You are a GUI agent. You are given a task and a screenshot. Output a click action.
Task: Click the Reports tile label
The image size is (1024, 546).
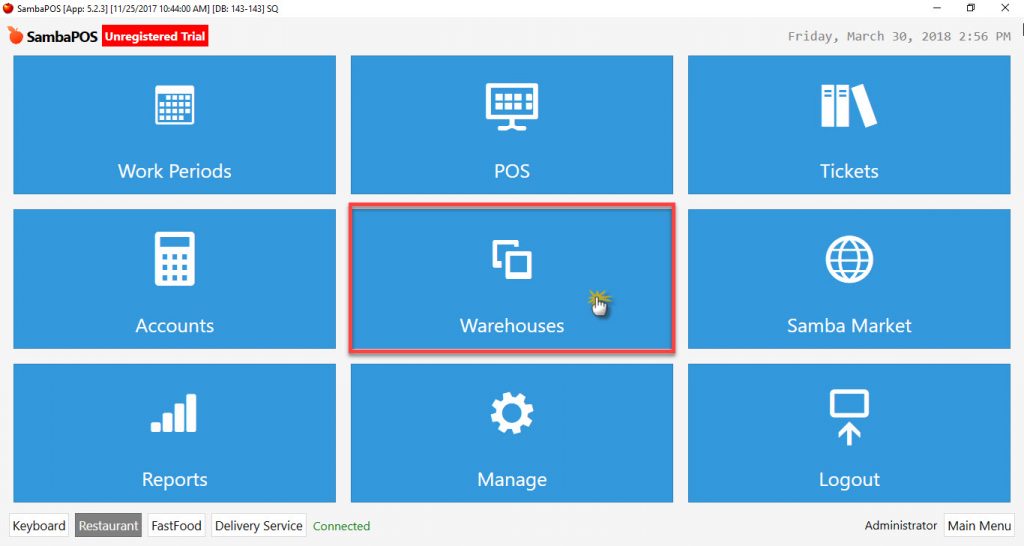tap(174, 479)
